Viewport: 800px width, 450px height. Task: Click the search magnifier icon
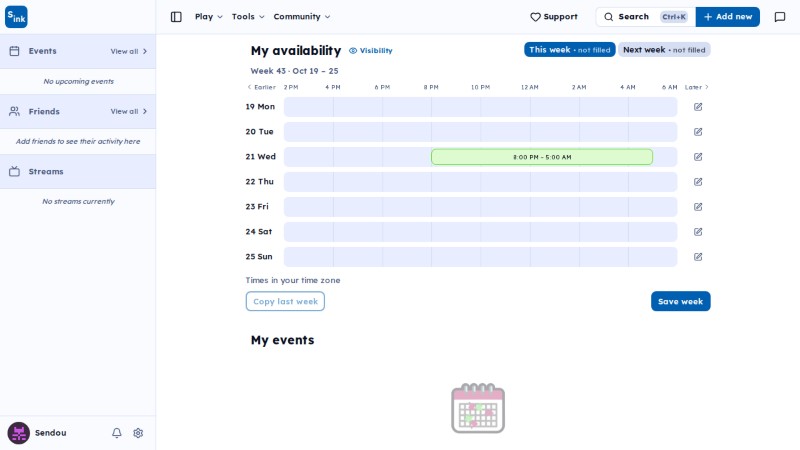[x=609, y=17]
